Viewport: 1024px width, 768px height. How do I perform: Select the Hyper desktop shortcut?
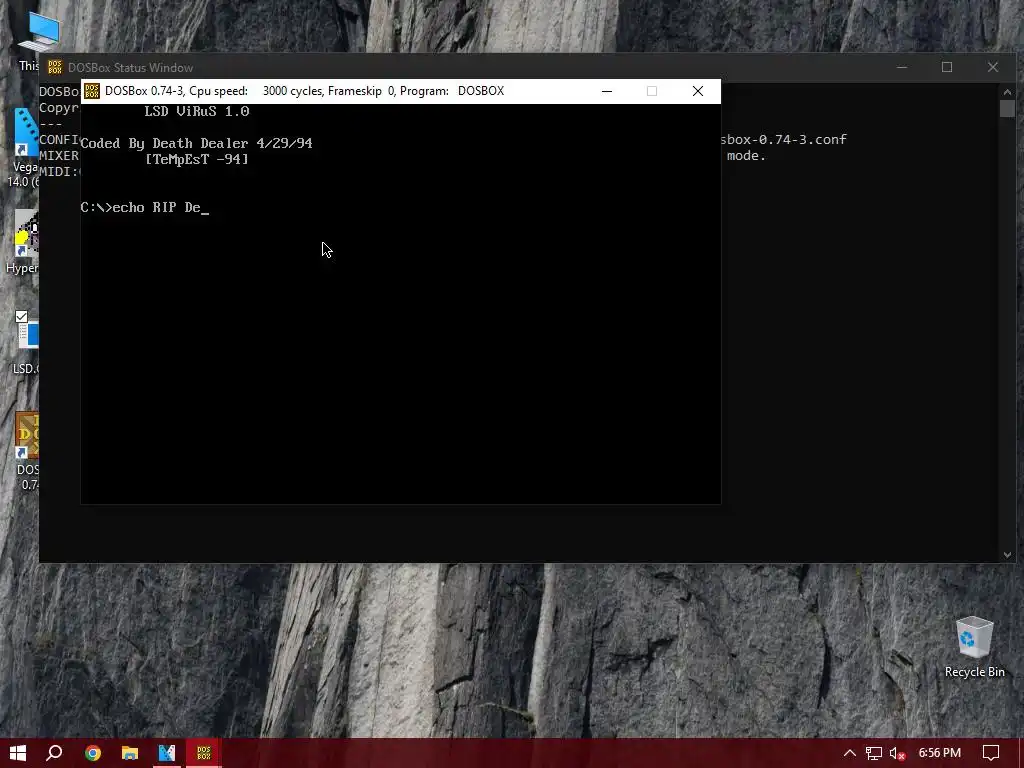[23, 242]
